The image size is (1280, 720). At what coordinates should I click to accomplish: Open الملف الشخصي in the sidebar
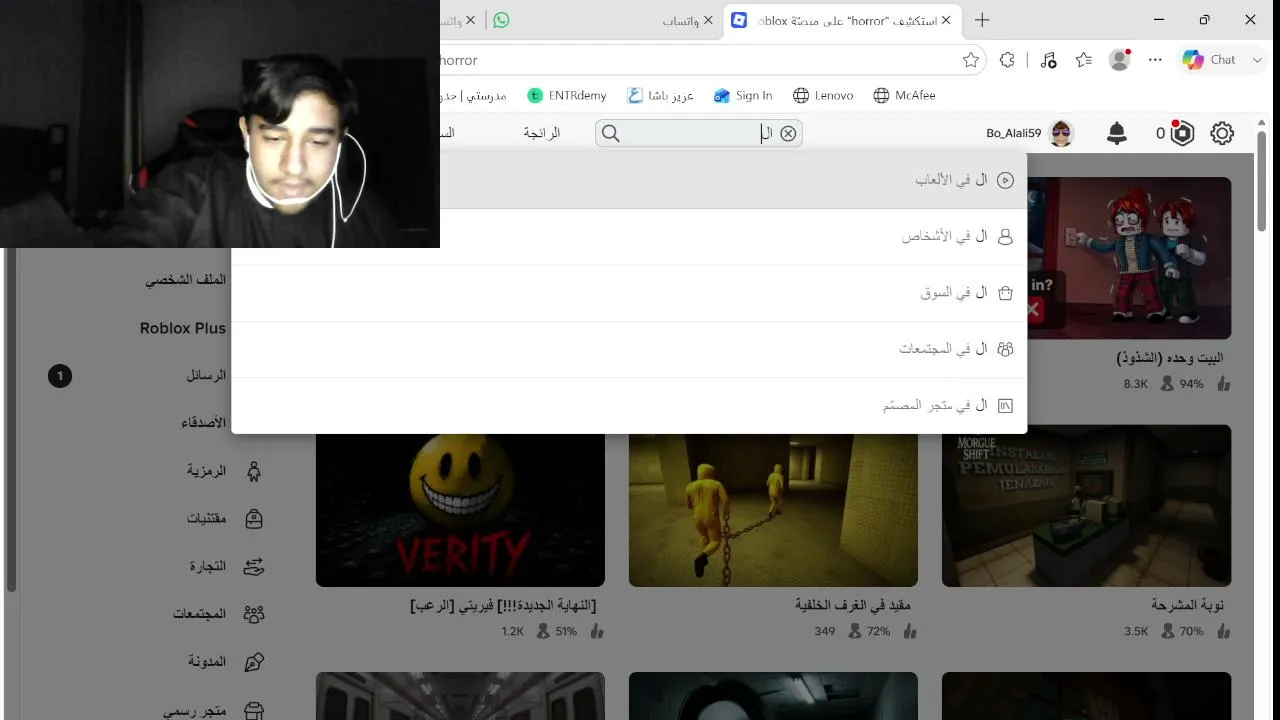tap(186, 280)
